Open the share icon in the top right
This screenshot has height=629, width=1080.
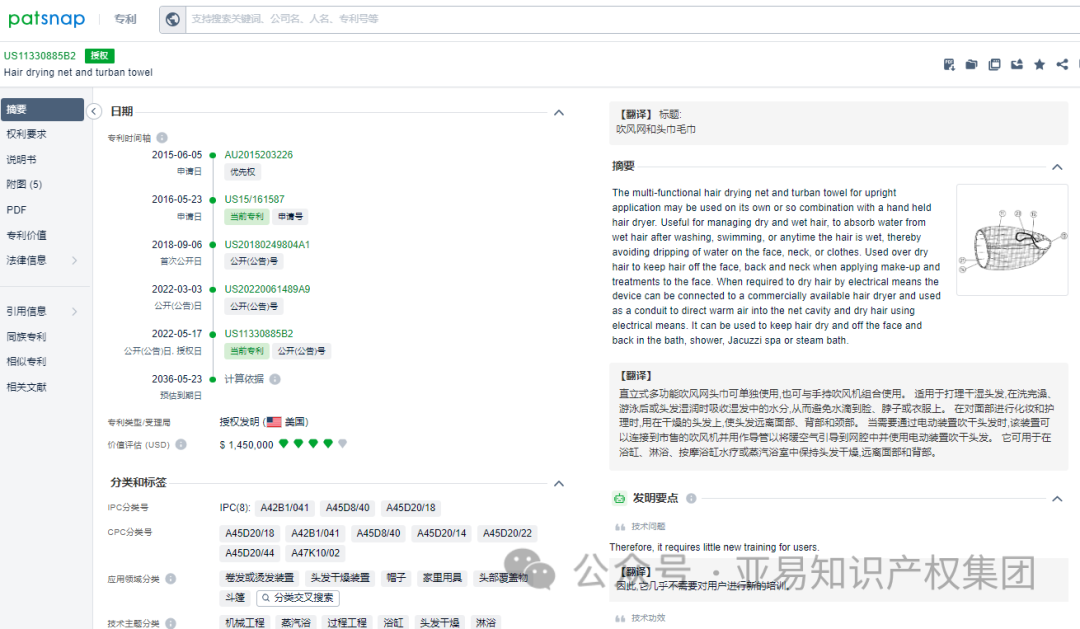1062,64
